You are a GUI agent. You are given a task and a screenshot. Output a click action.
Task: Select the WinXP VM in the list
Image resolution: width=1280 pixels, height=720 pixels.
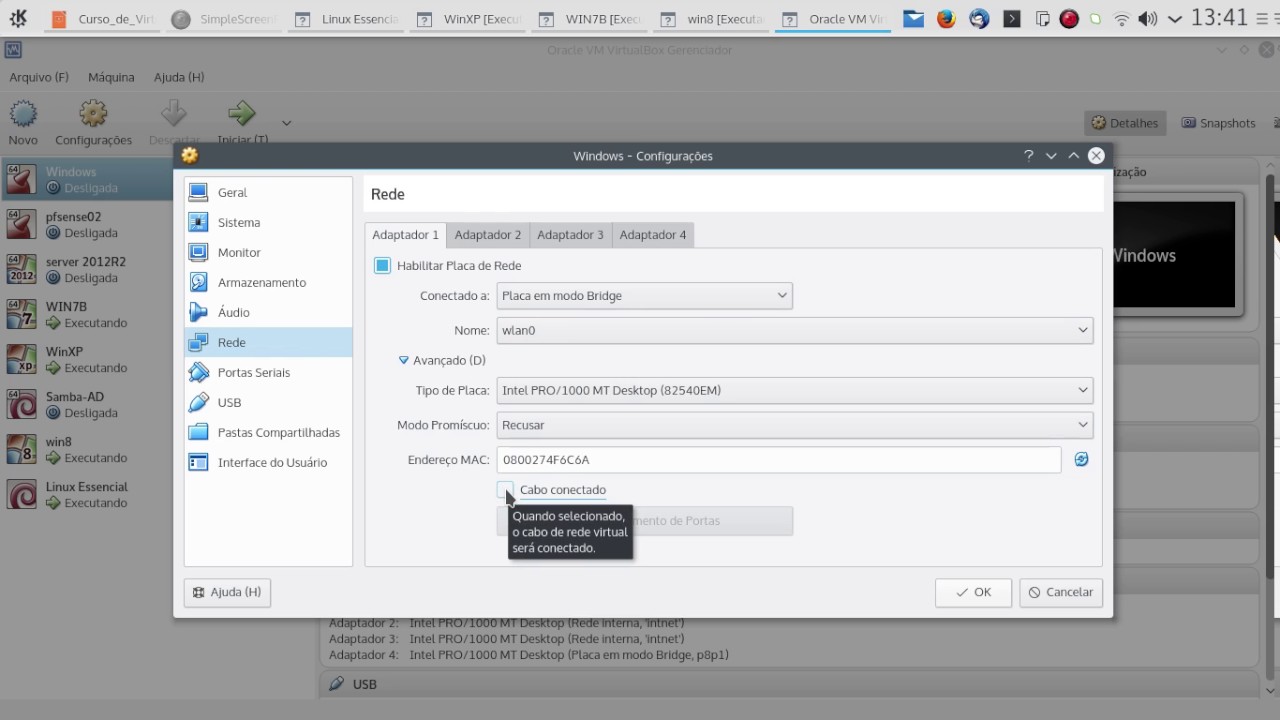pyautogui.click(x=88, y=359)
